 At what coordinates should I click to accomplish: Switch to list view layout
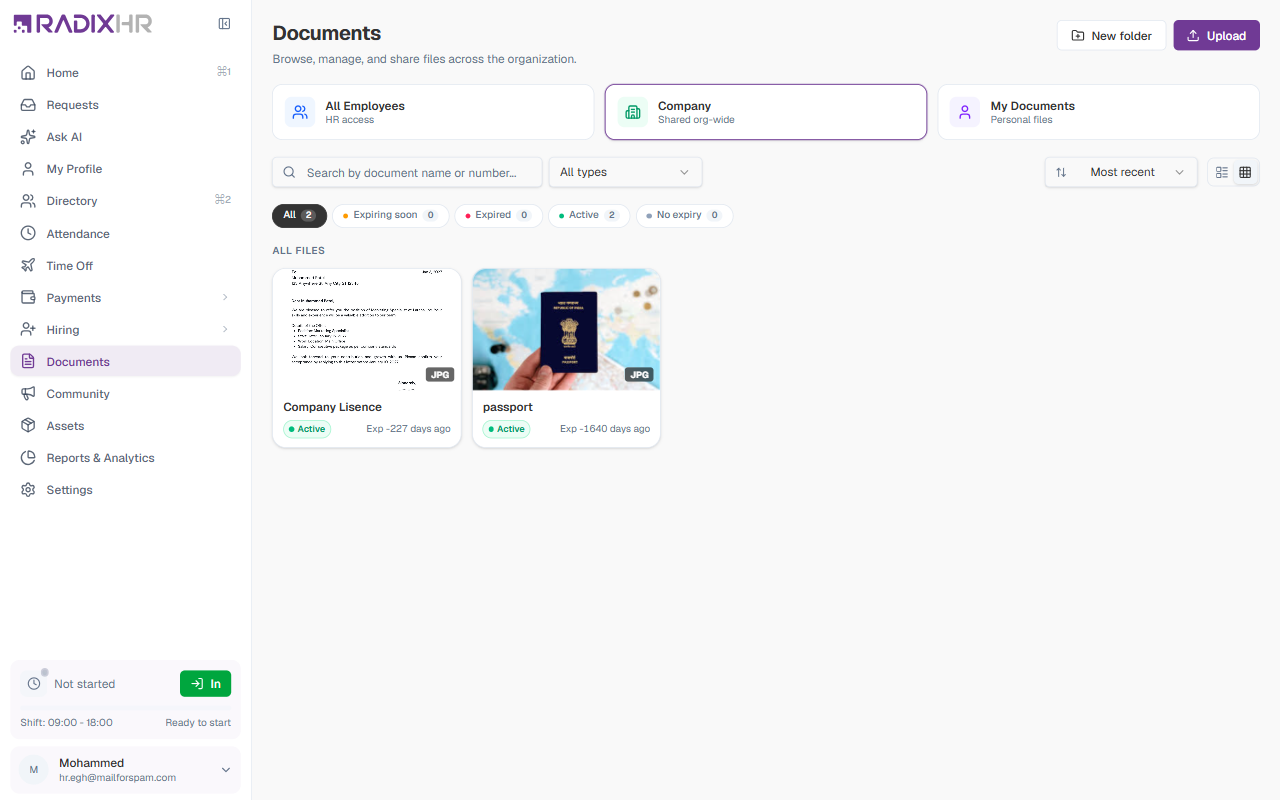coord(1221,172)
